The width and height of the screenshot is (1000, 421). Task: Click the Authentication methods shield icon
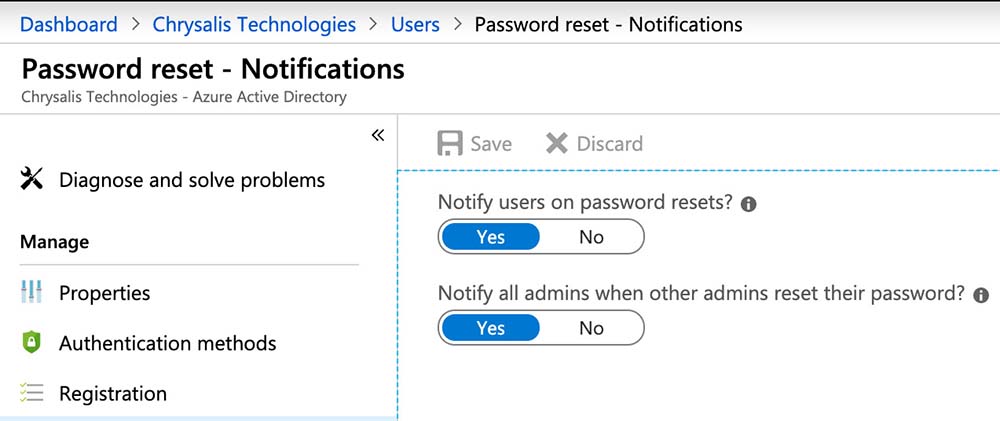point(32,343)
